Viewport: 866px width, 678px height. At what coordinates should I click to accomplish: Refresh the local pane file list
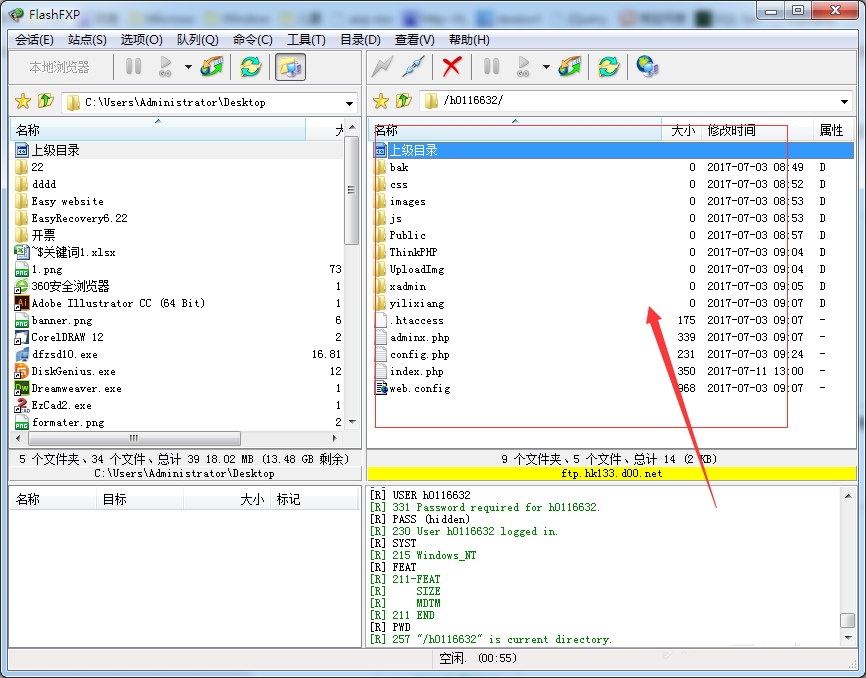click(x=250, y=67)
